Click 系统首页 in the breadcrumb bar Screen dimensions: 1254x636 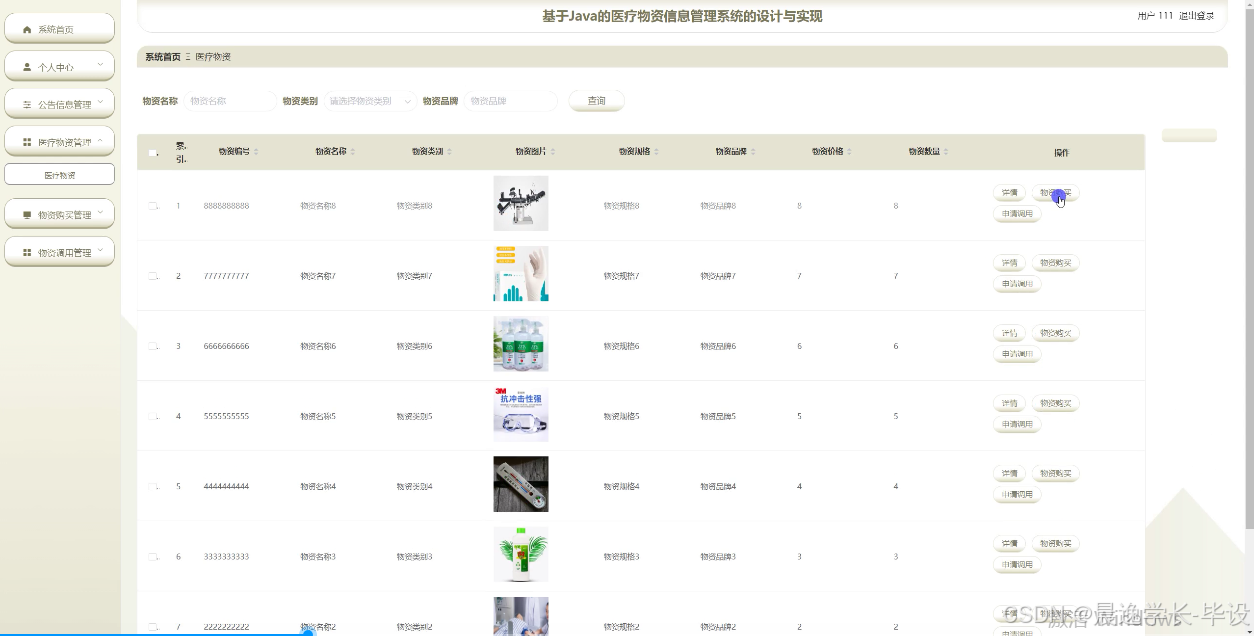coord(163,57)
